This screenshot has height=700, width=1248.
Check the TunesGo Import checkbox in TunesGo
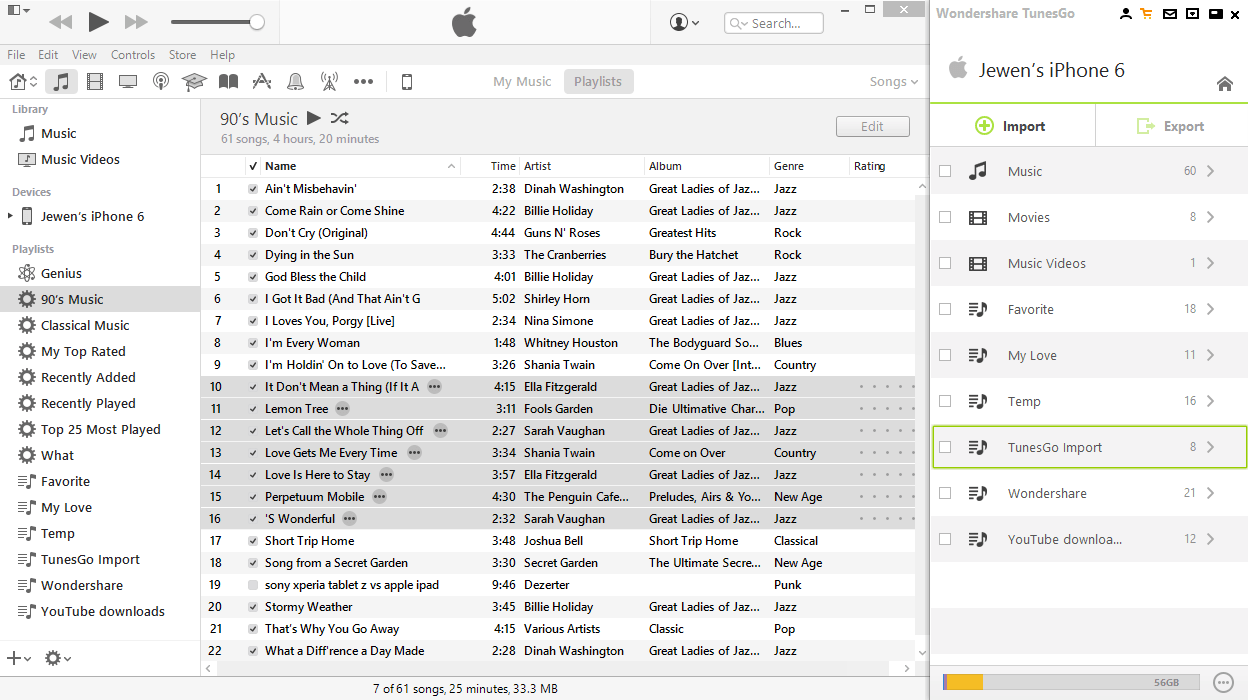[945, 447]
